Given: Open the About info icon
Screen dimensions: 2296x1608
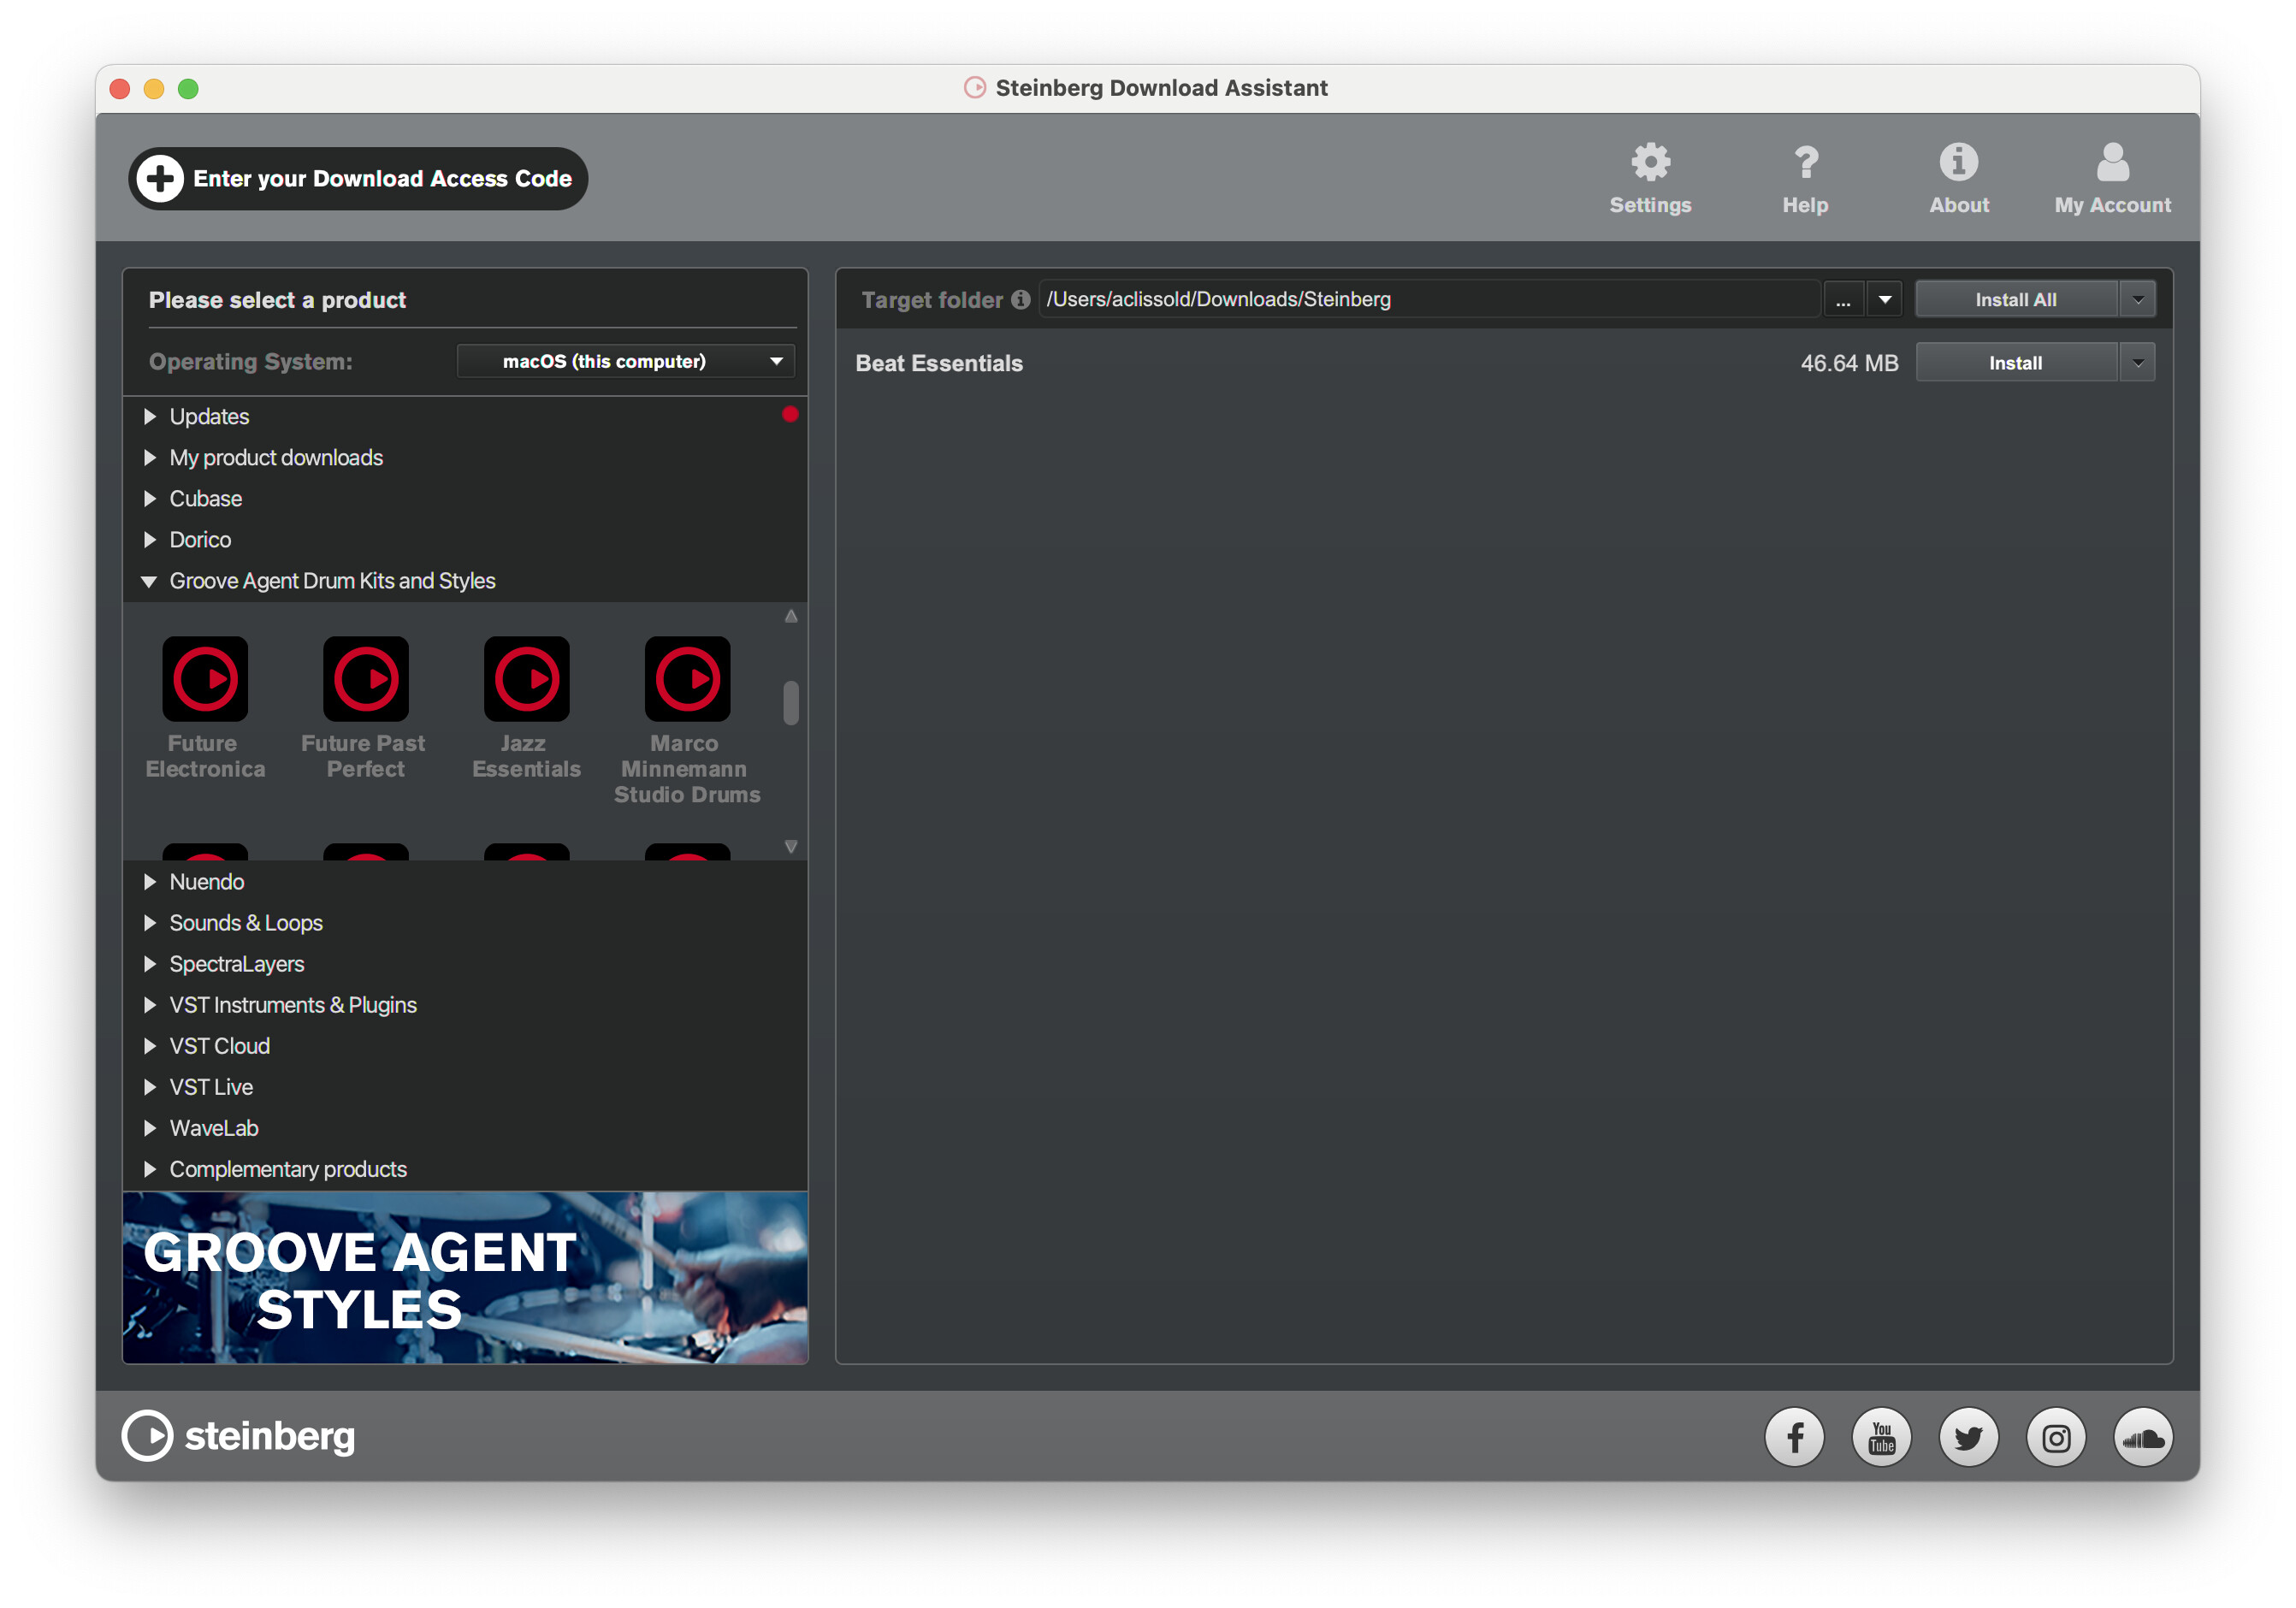Looking at the screenshot, I should point(1958,163).
